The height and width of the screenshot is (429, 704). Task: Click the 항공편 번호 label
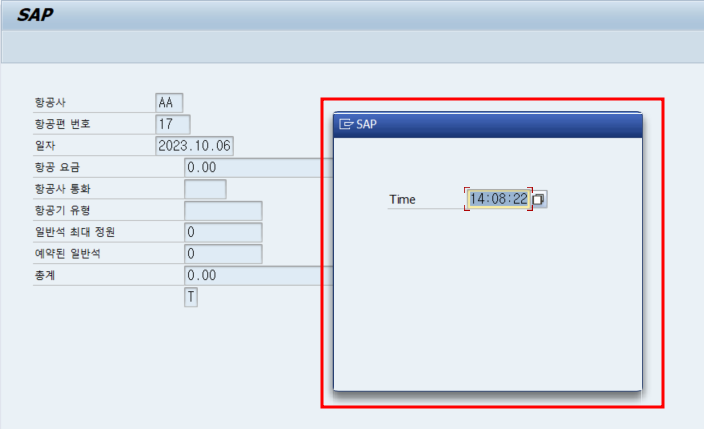(62, 124)
